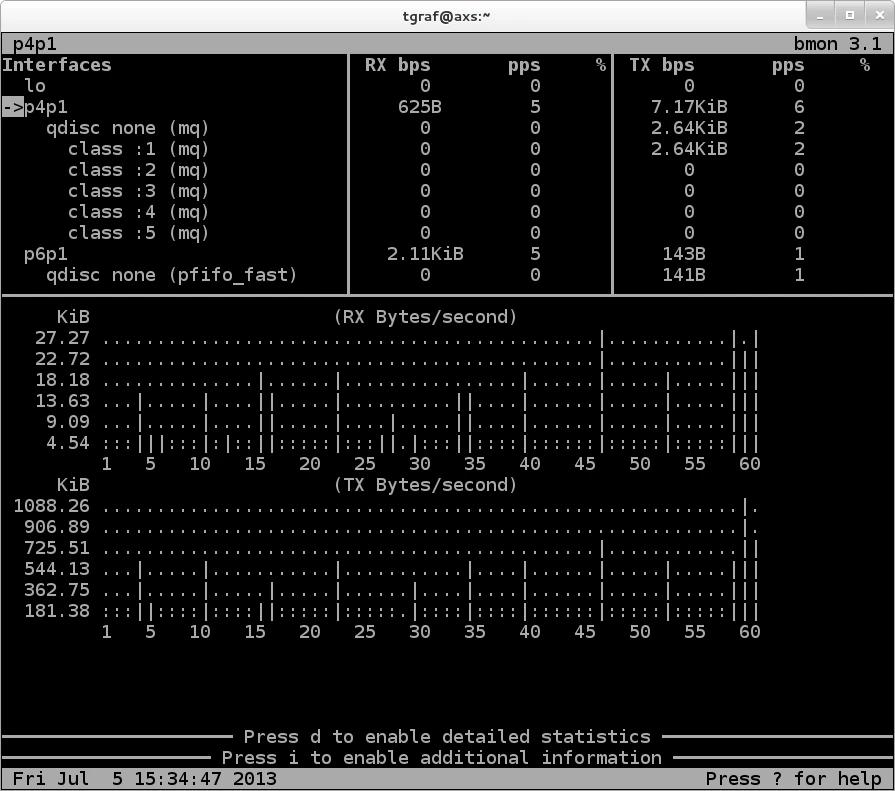Select the class :4 (mq) row
895x791 pixels.
tap(138, 212)
